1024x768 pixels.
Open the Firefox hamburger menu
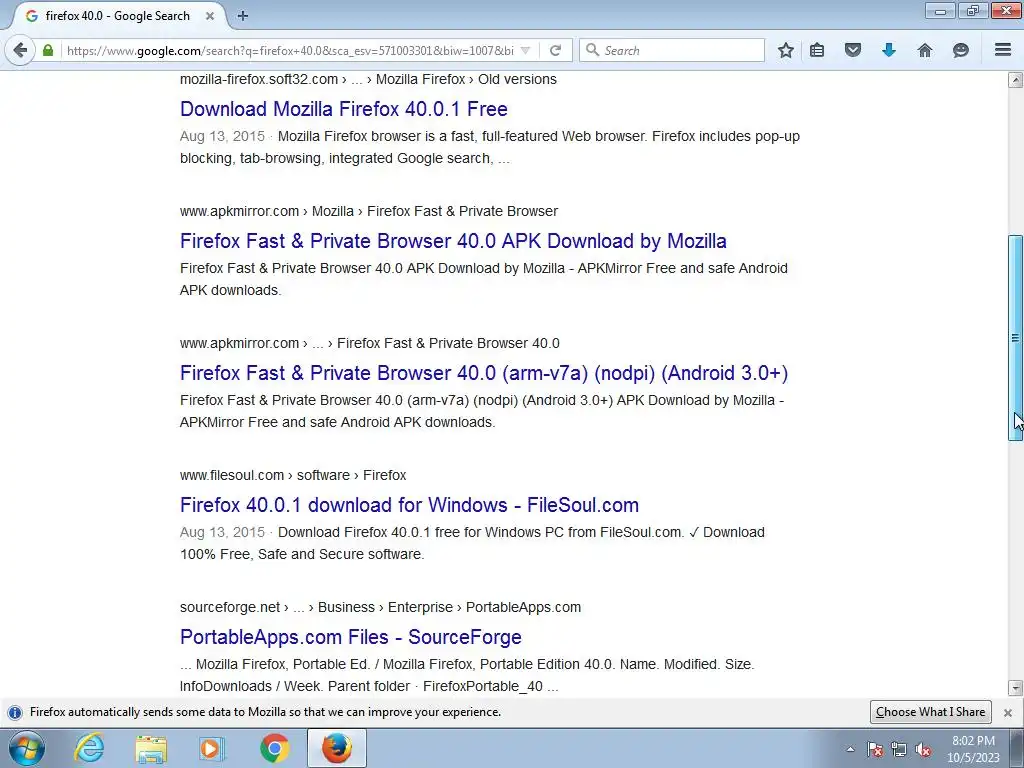1003,50
